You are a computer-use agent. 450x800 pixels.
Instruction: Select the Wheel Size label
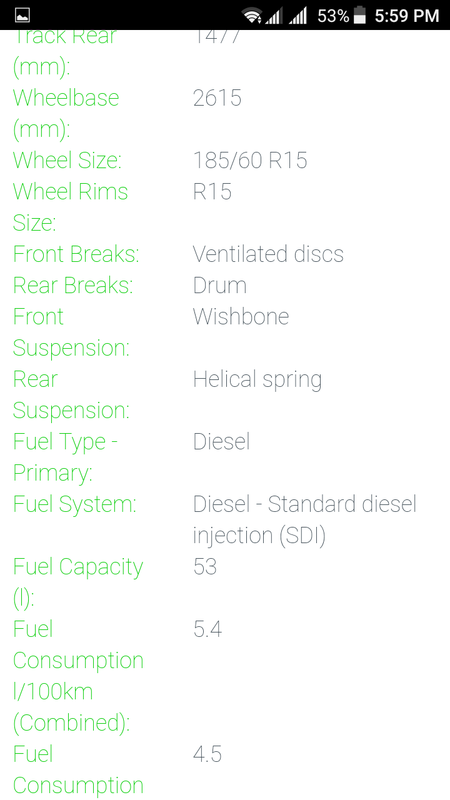(67, 161)
